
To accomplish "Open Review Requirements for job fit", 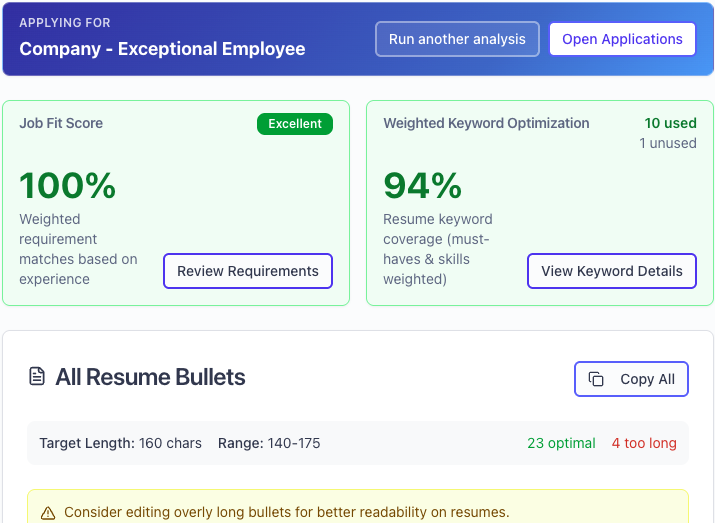I will (x=248, y=271).
